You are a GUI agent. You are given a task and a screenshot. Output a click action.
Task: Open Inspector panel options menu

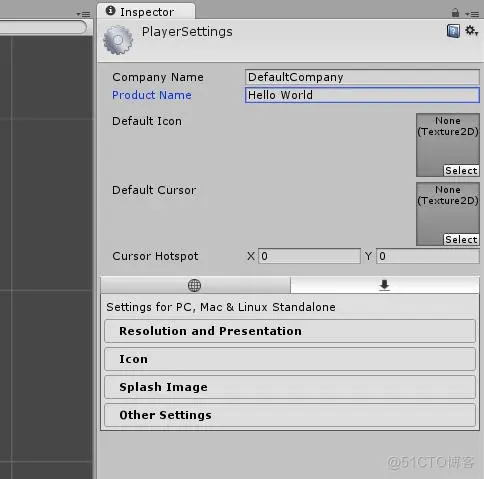point(472,14)
